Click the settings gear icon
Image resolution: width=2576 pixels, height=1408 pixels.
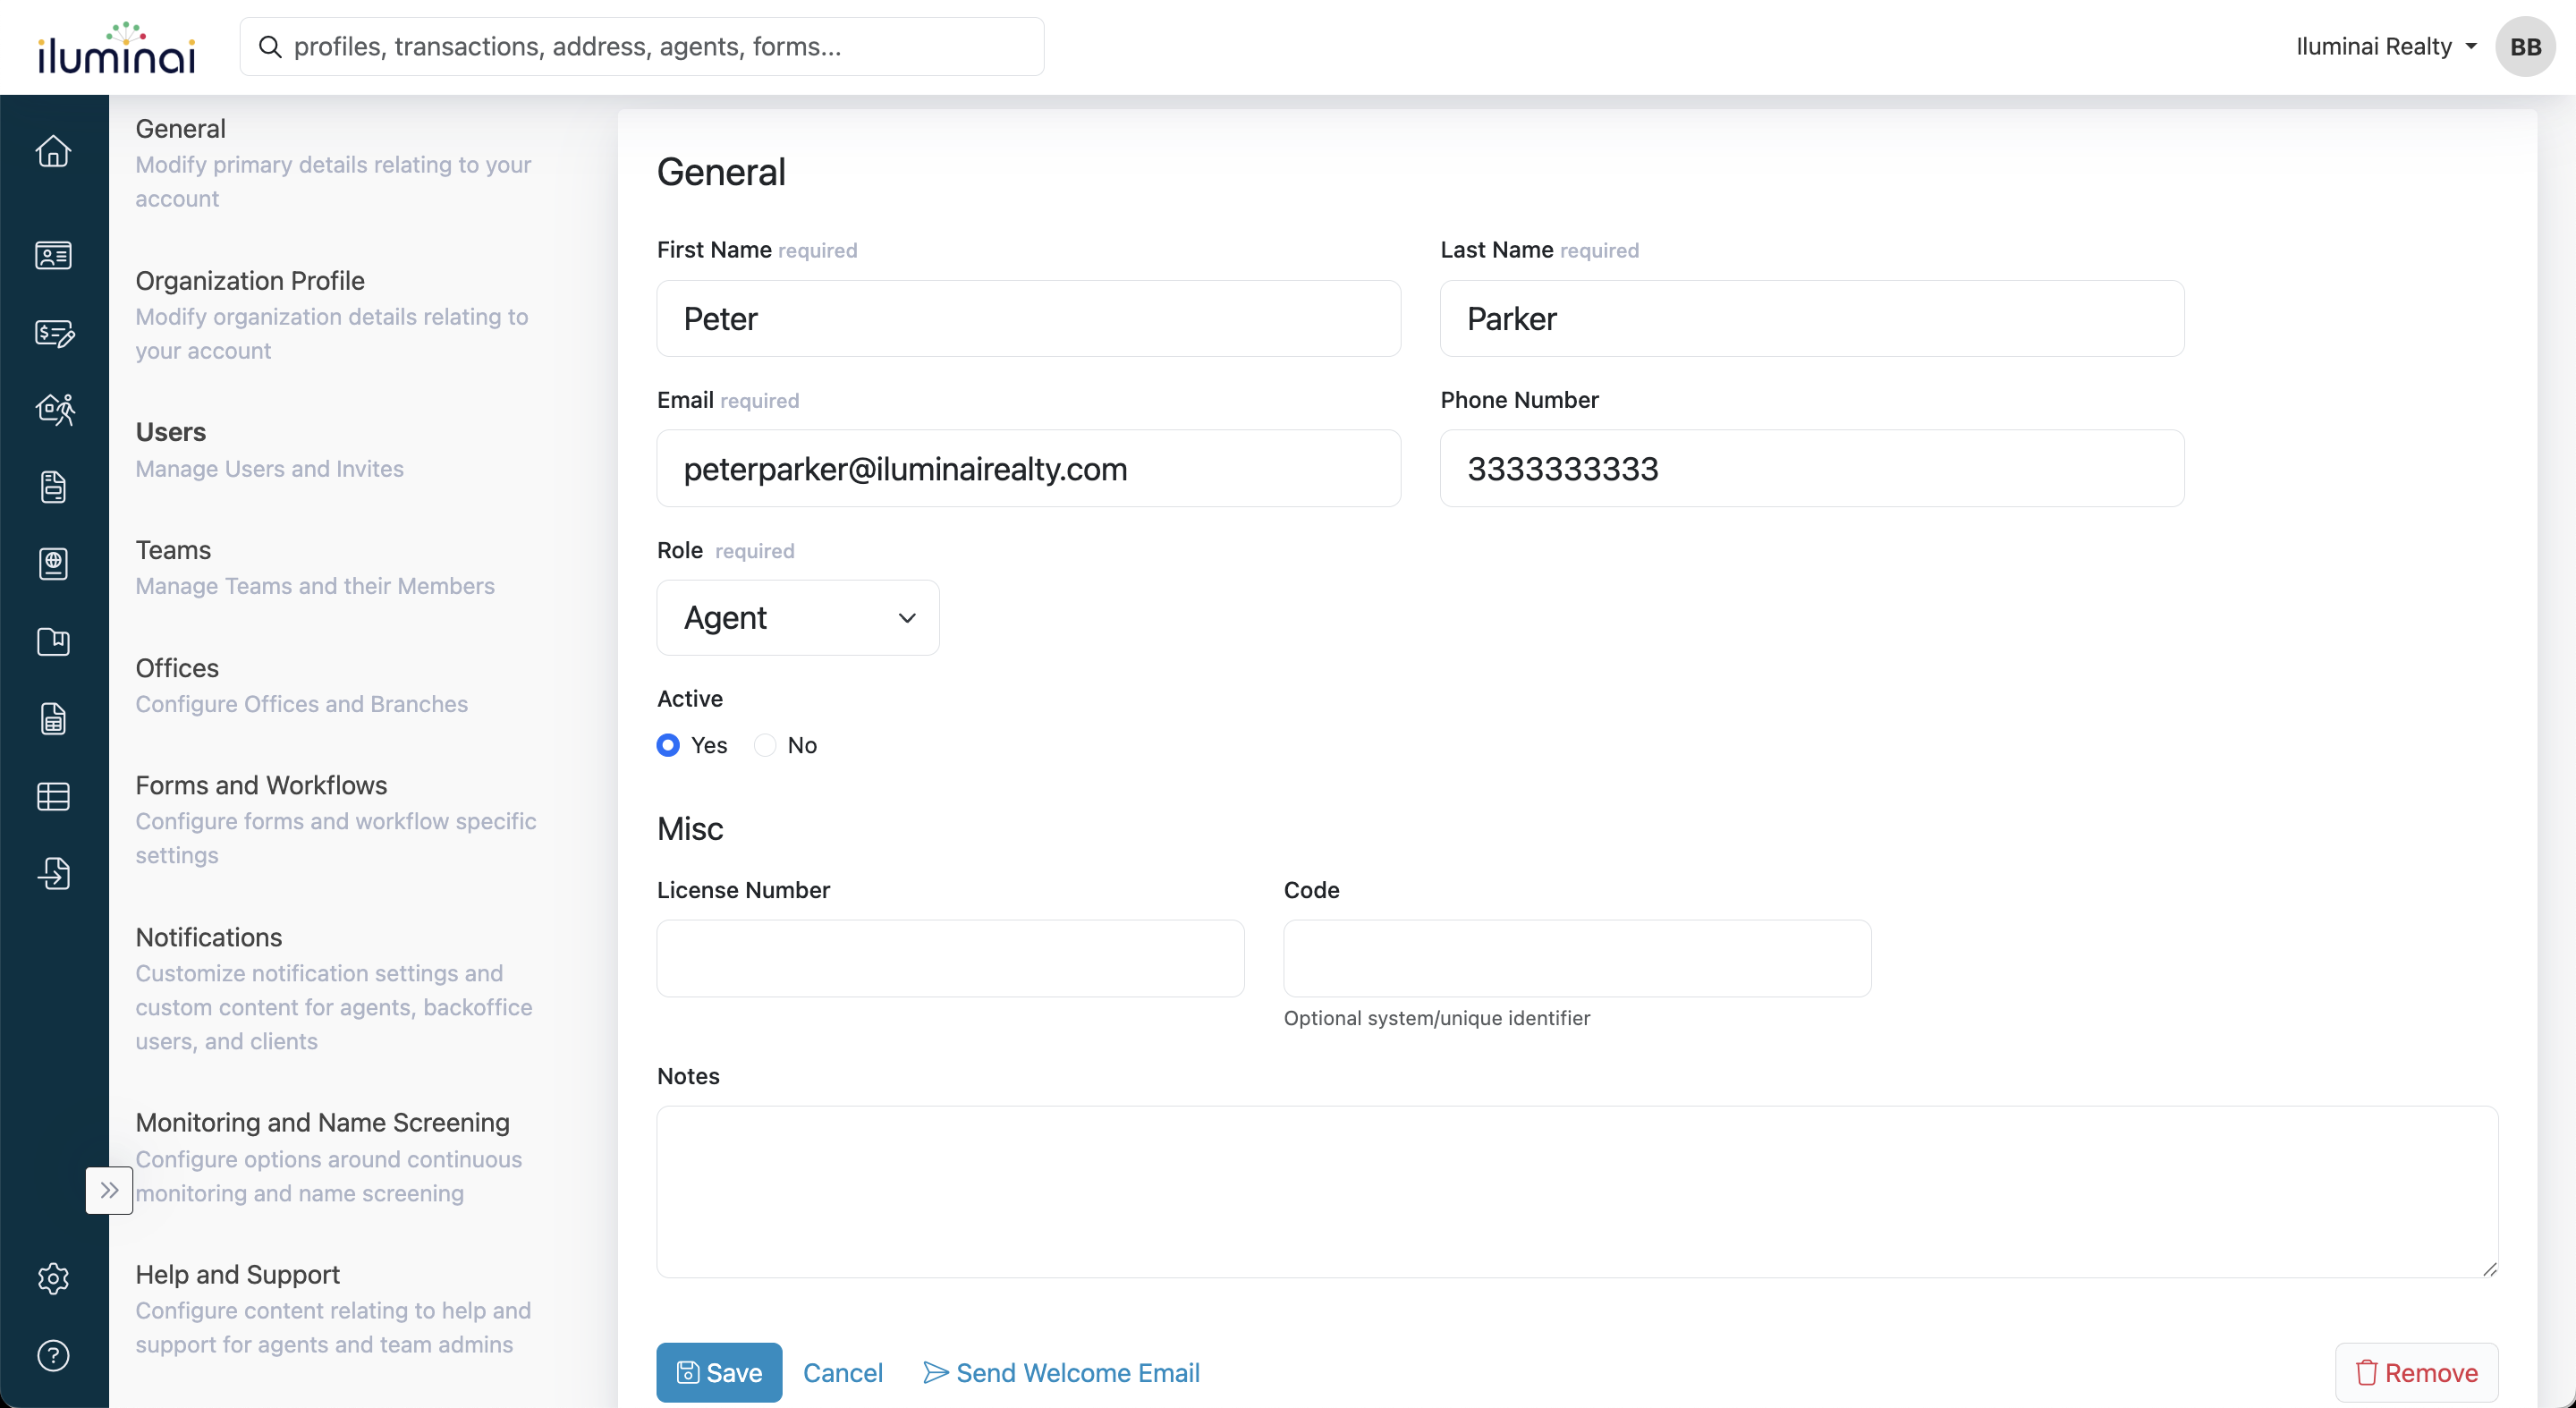tap(53, 1278)
